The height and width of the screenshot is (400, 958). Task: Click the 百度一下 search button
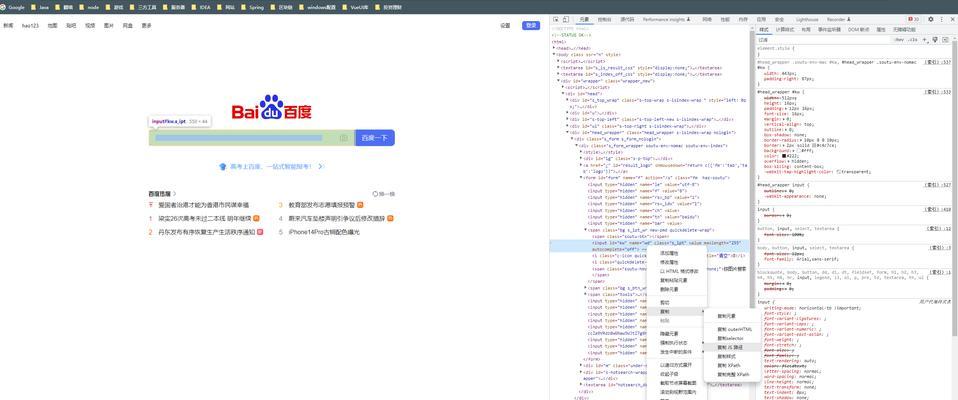[x=375, y=138]
